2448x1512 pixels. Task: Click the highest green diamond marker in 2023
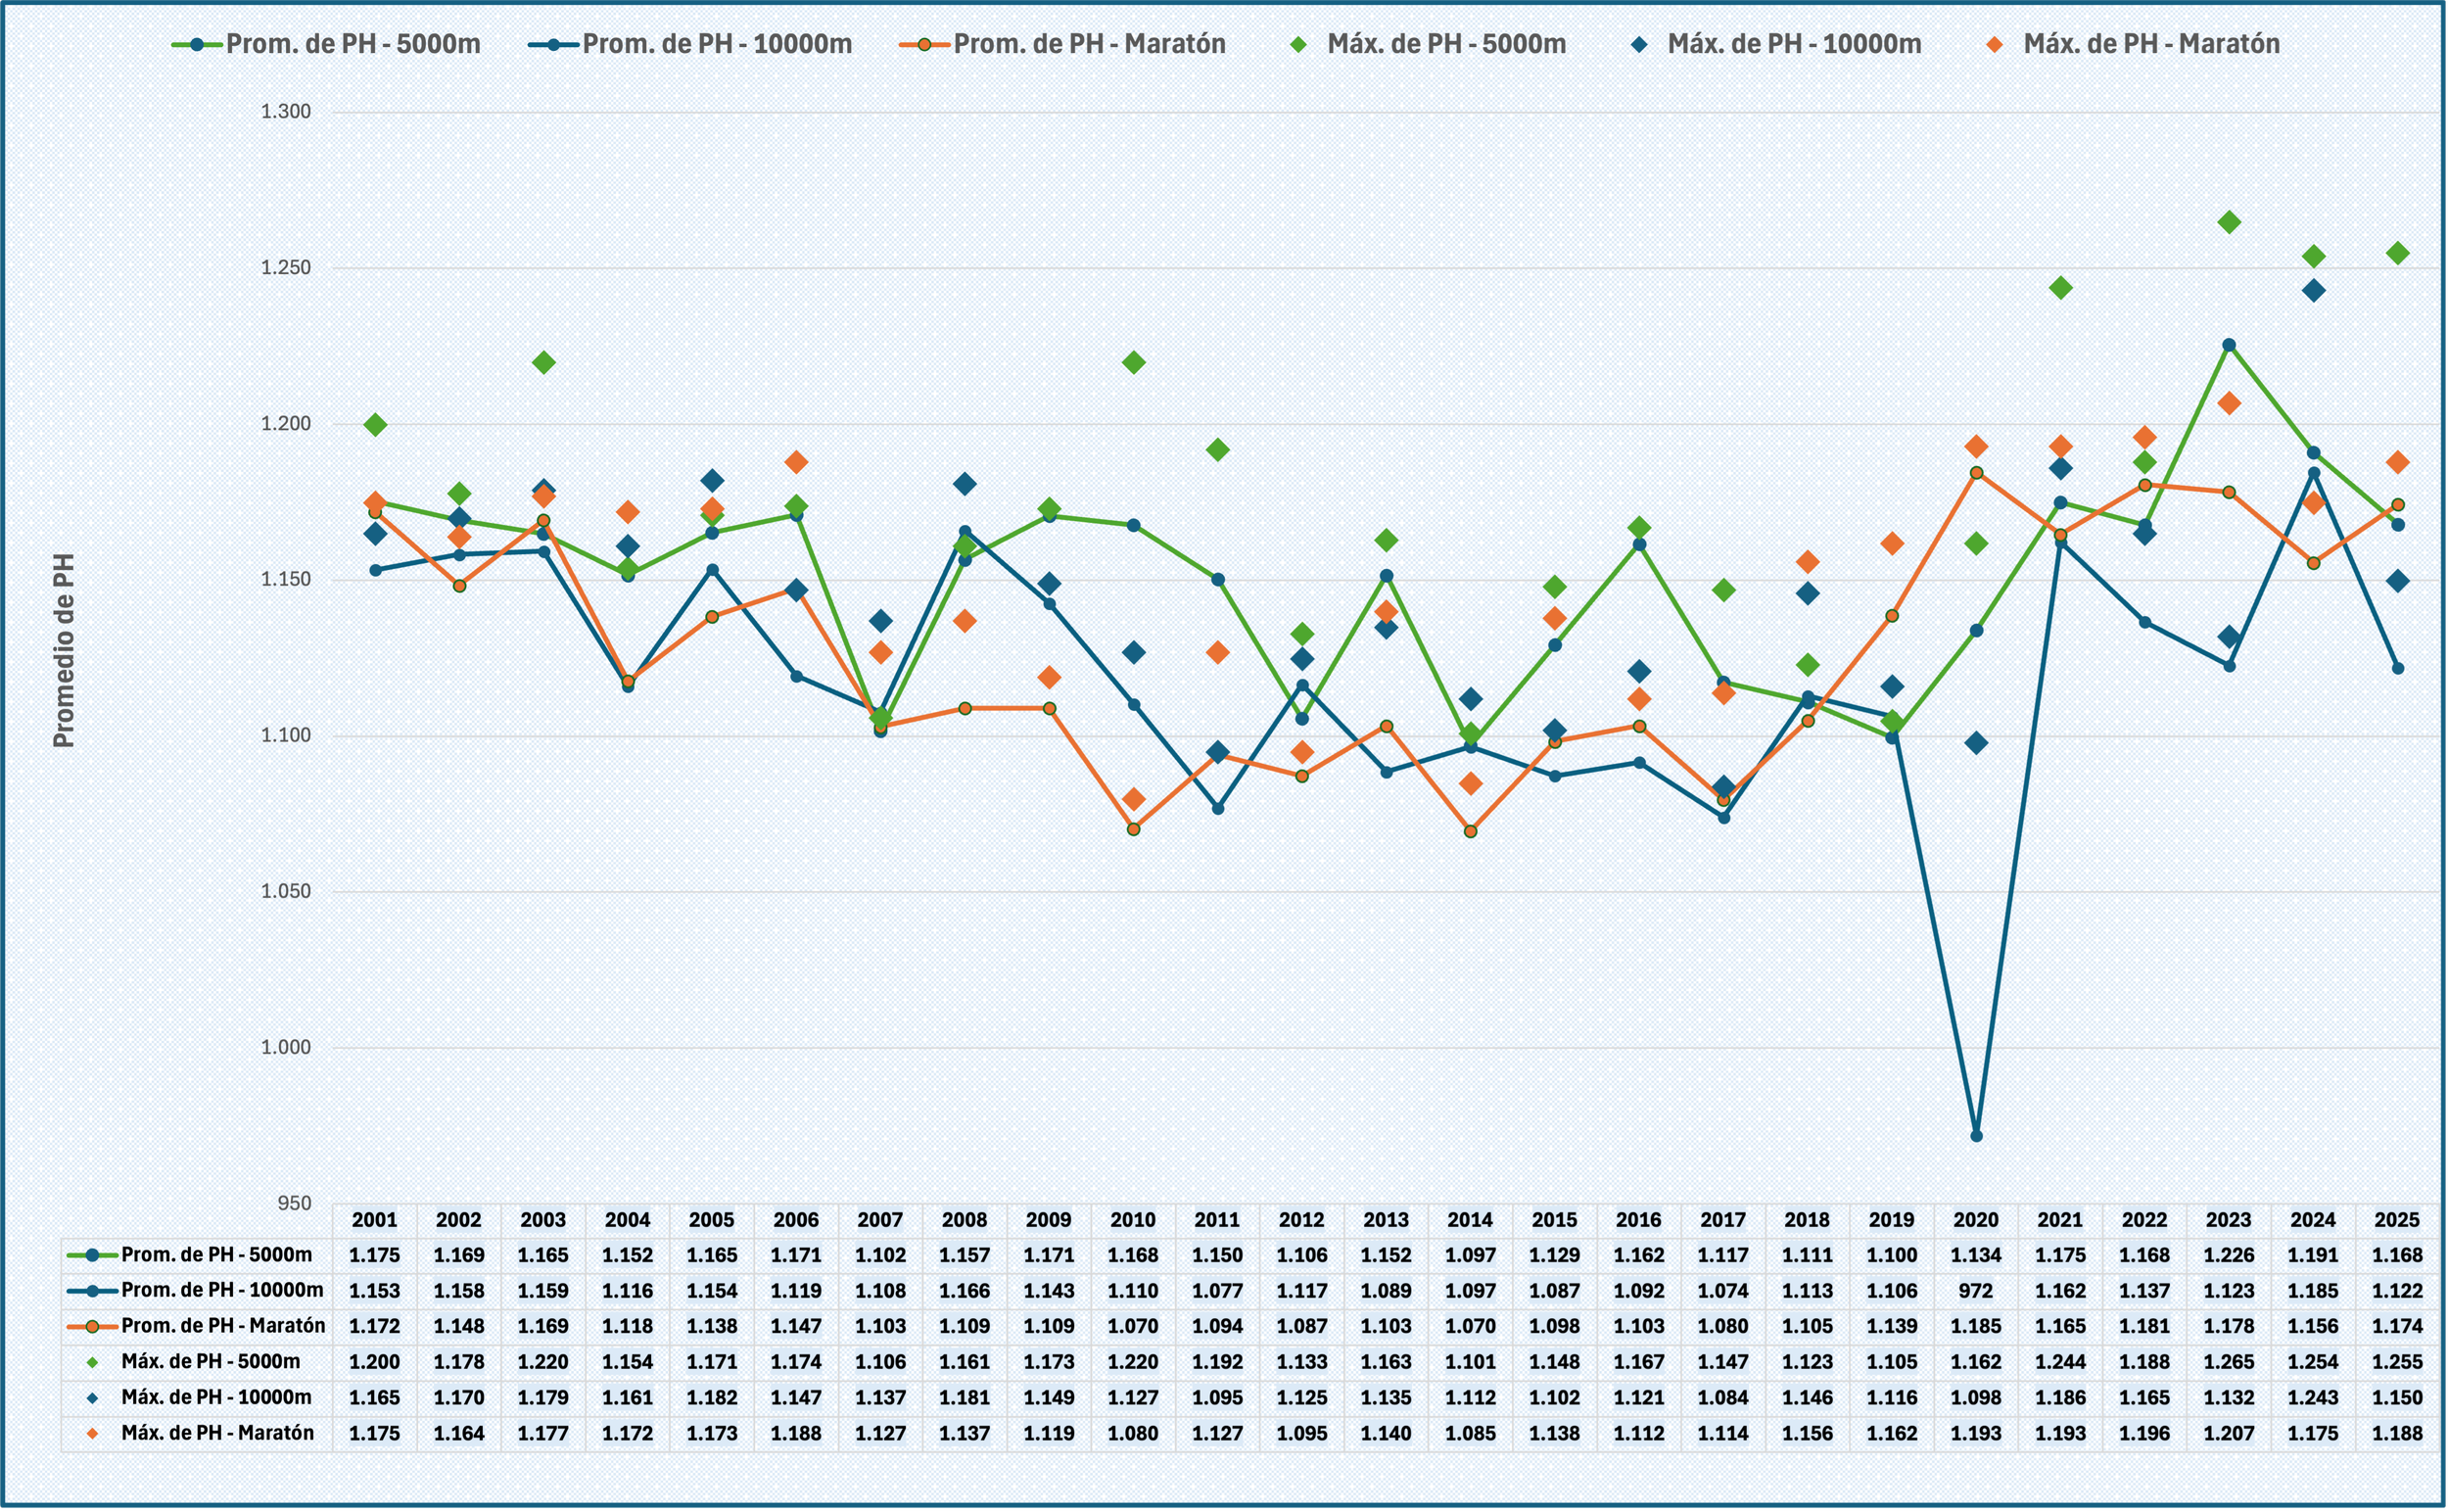click(2229, 222)
